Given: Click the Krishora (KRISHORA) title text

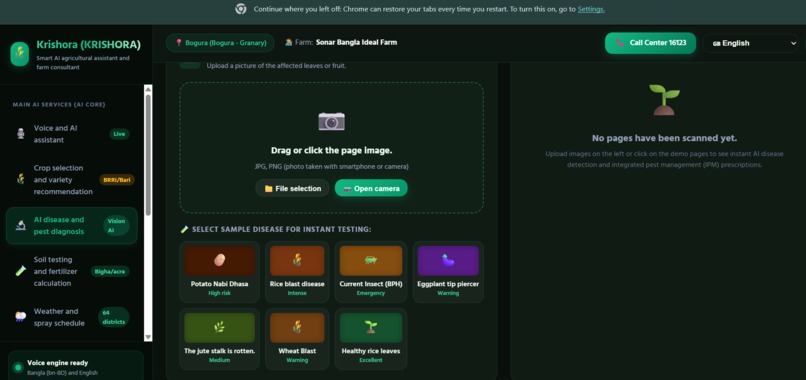Looking at the screenshot, I should 88,45.
